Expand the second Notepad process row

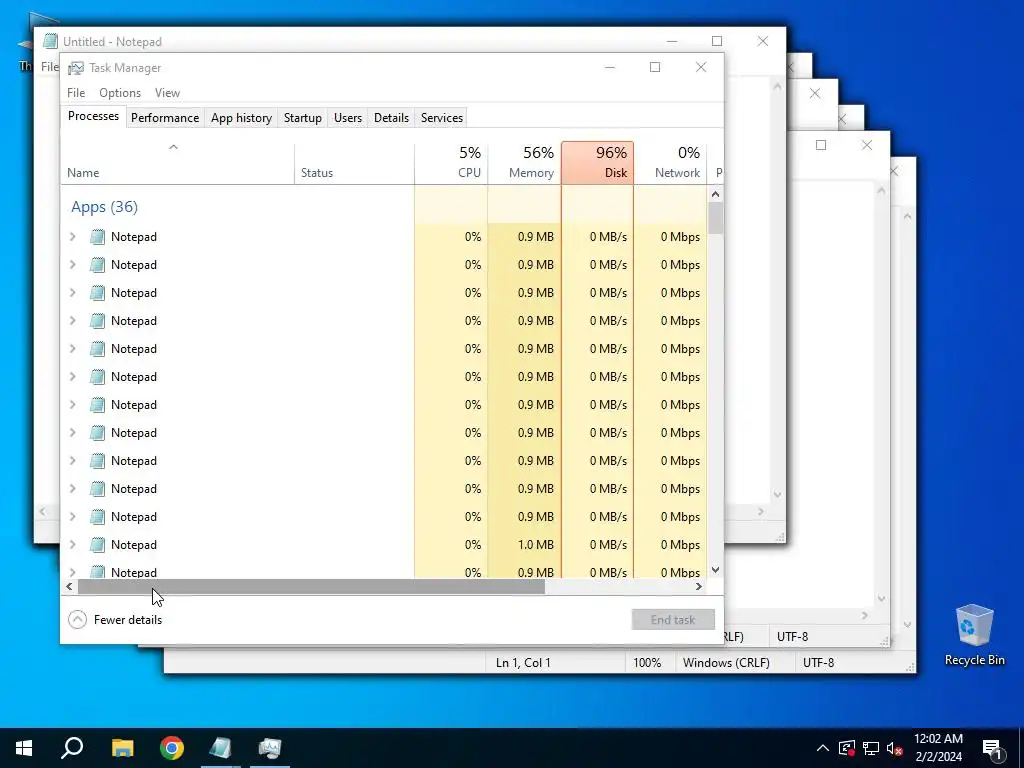click(72, 264)
